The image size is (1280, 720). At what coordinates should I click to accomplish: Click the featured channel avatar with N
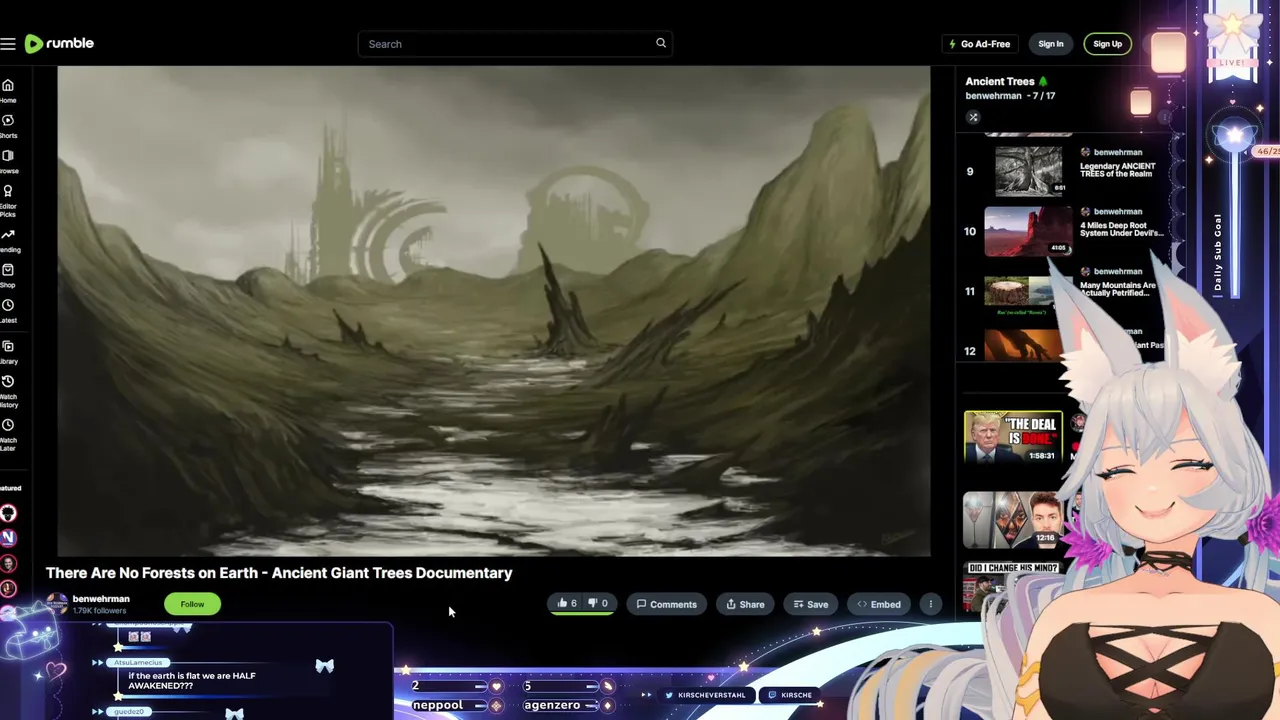click(x=8, y=538)
